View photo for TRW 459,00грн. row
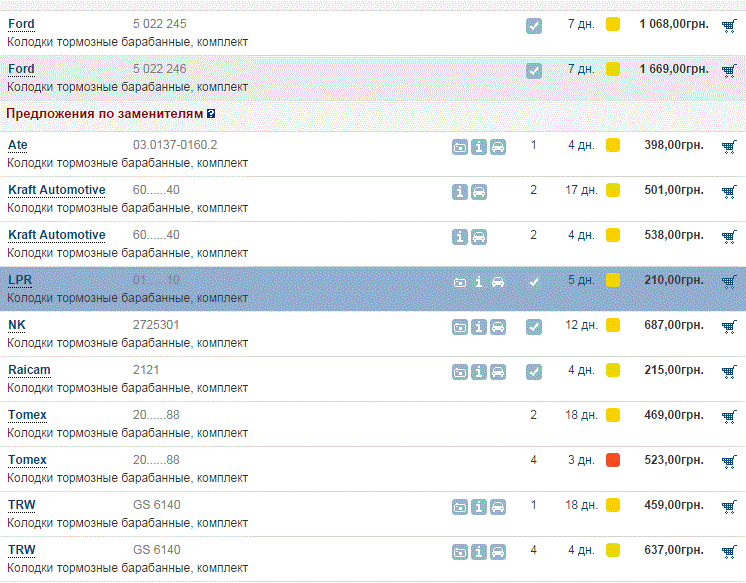This screenshot has height=583, width=746. click(460, 507)
